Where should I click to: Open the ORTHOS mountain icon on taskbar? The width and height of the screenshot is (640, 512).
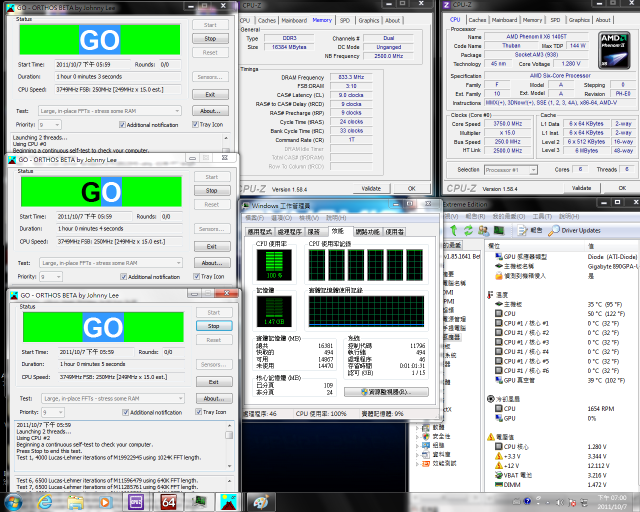click(228, 502)
